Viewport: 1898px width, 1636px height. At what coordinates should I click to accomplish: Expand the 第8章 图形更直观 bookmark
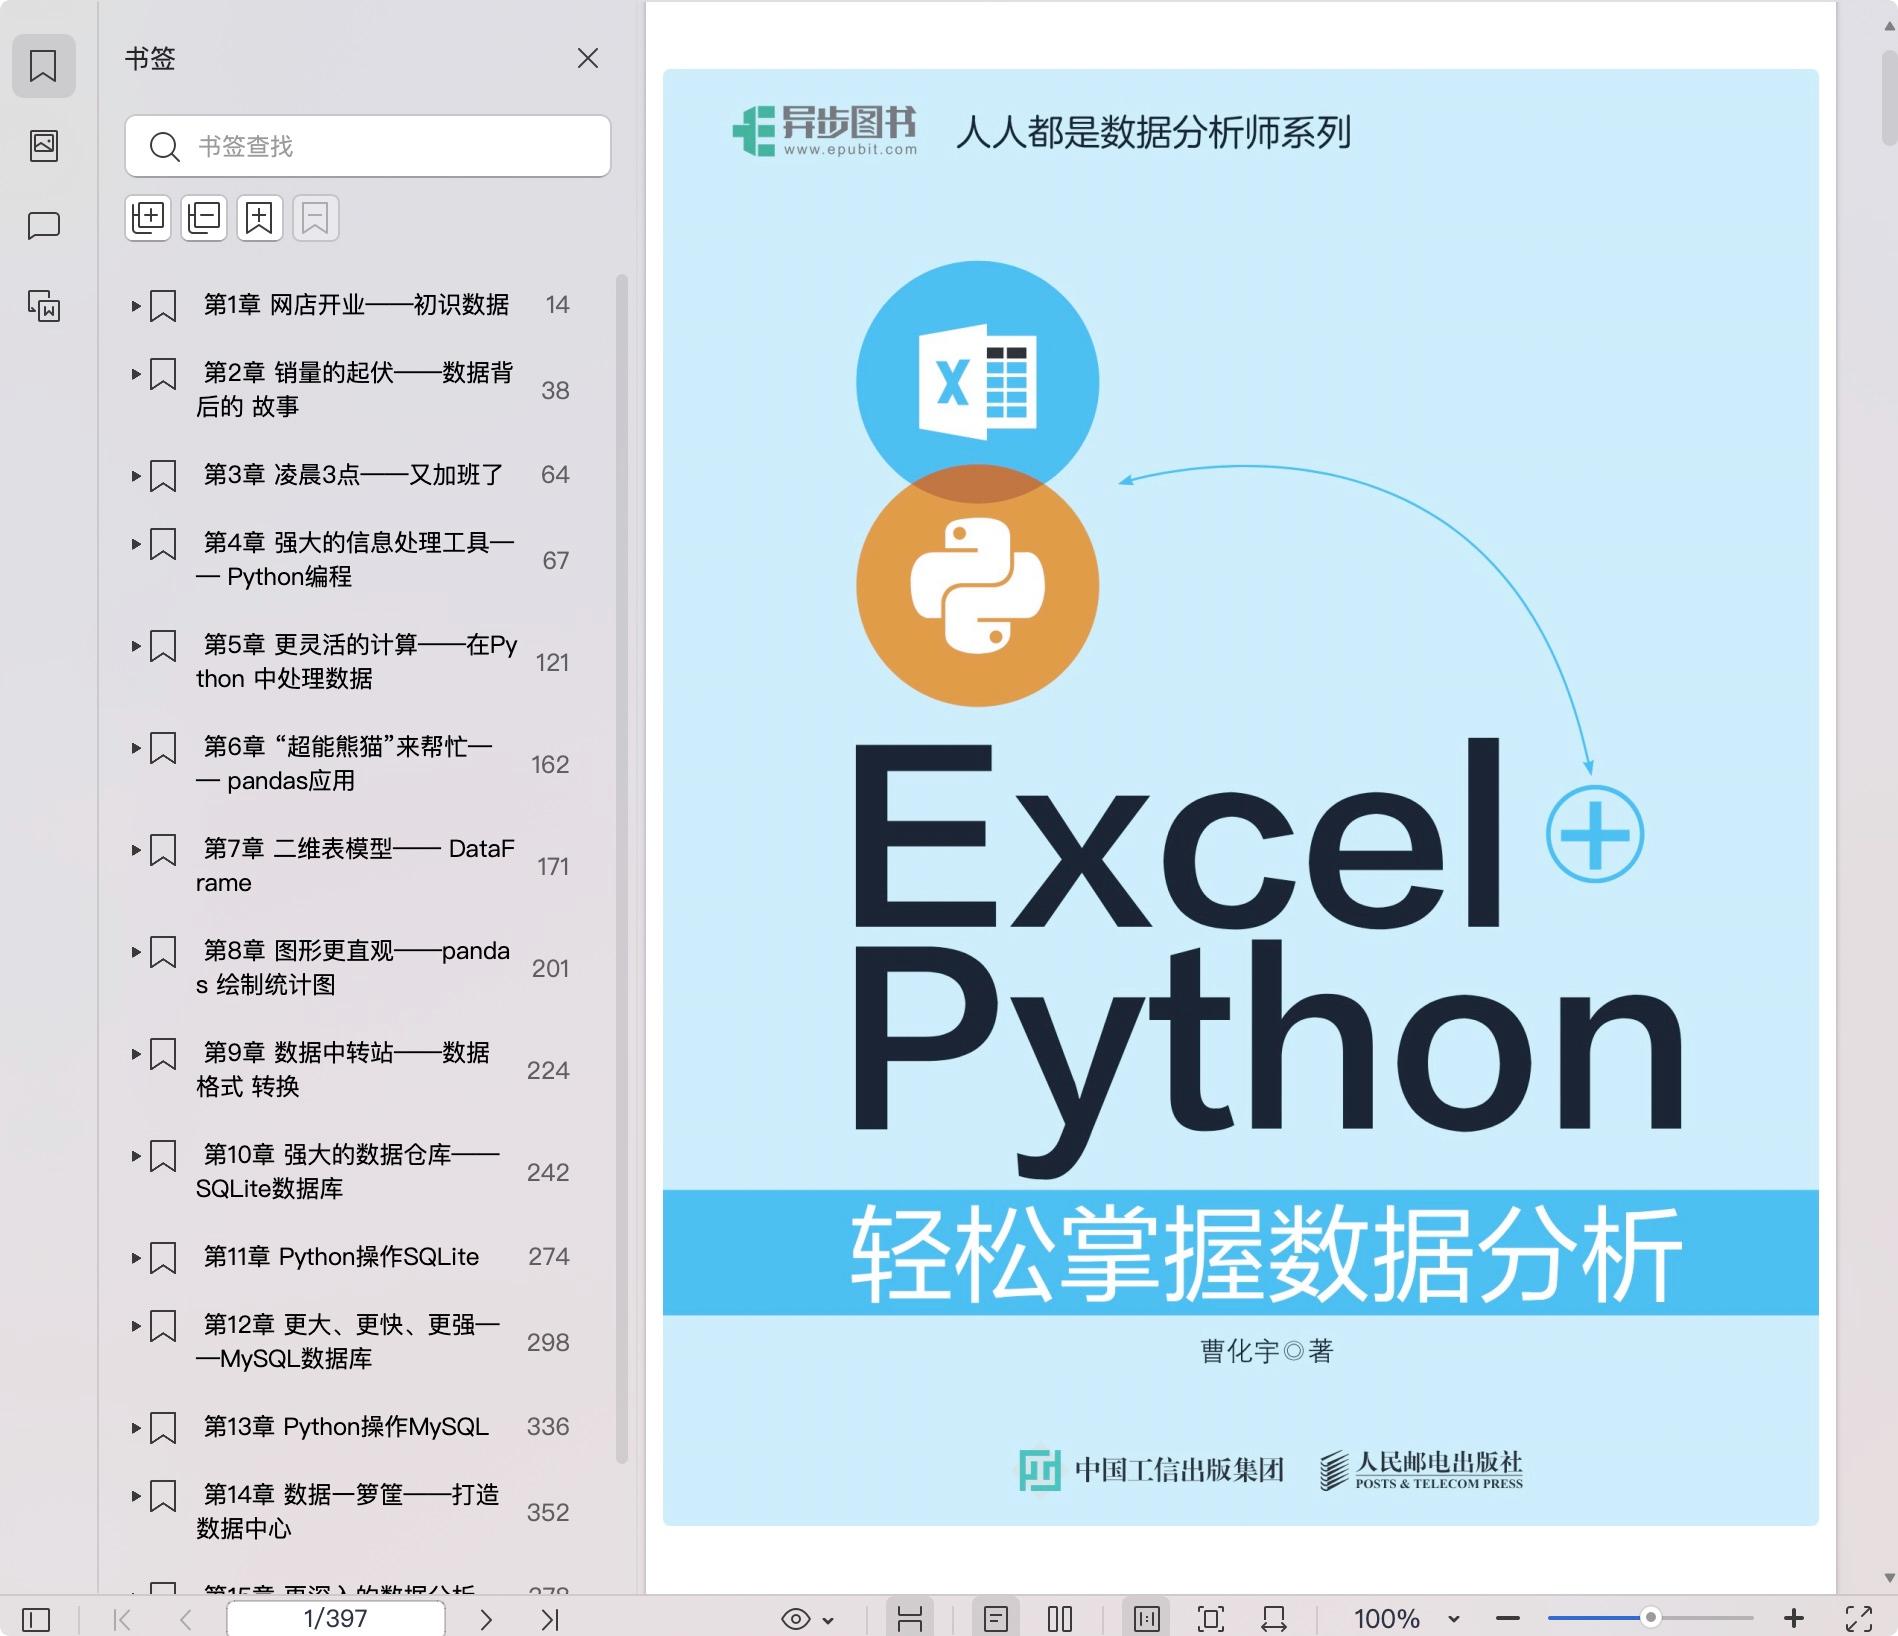[136, 951]
